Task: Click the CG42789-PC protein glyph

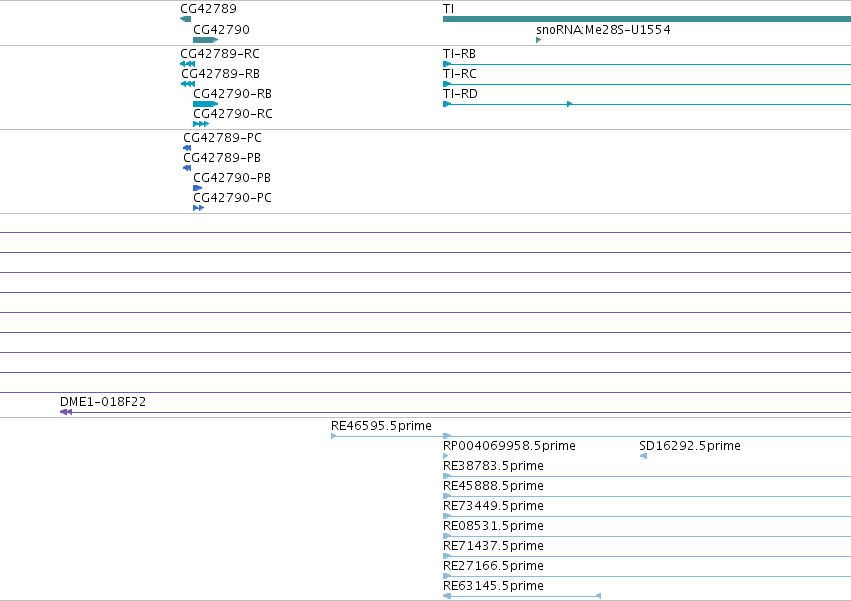Action: [x=187, y=148]
